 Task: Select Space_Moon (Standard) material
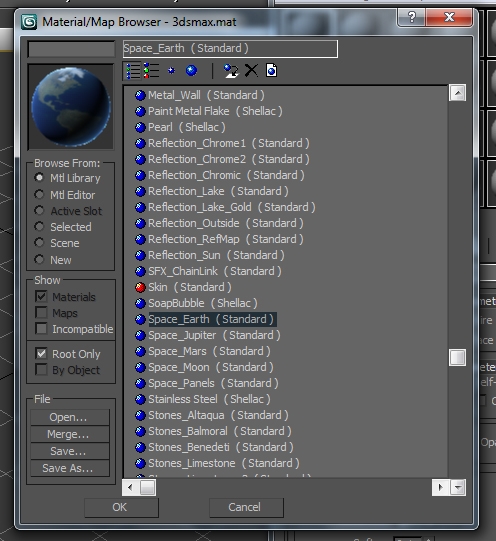[x=210, y=367]
